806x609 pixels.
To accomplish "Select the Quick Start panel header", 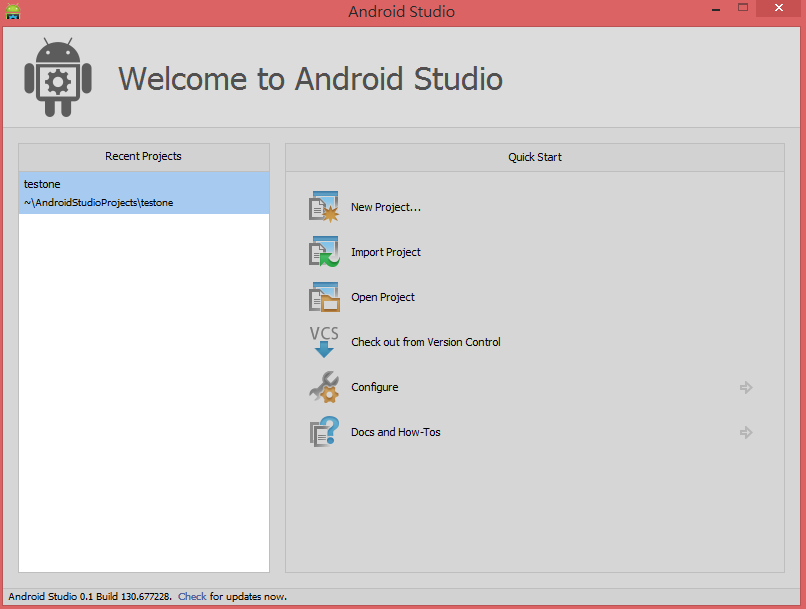I will pyautogui.click(x=534, y=156).
